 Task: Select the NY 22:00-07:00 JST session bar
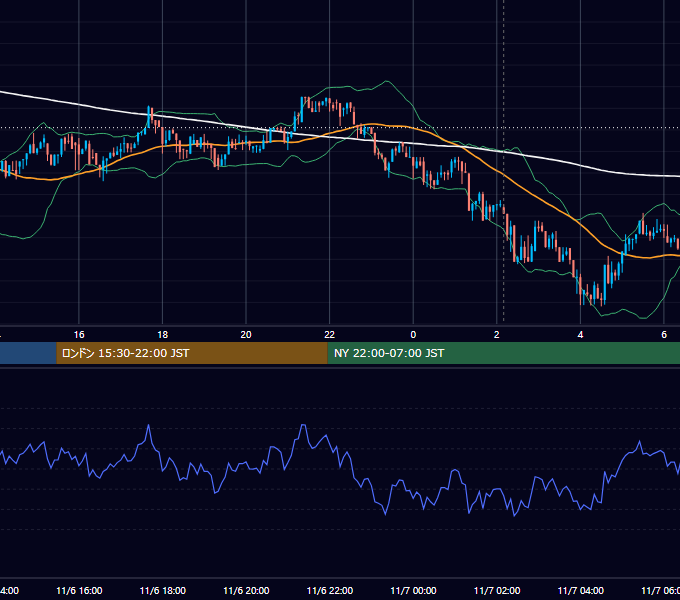coord(503,353)
